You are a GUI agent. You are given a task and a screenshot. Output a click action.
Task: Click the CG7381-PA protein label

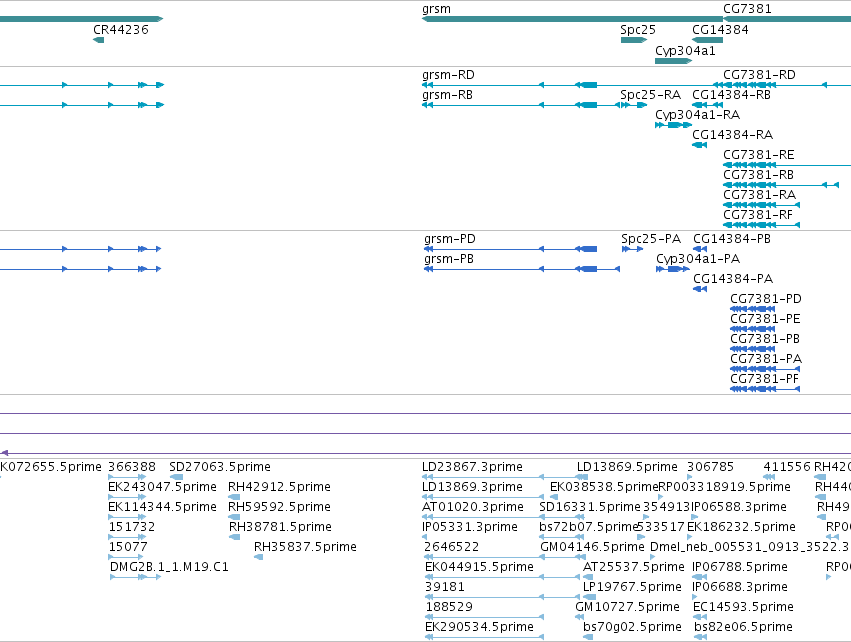(x=766, y=359)
